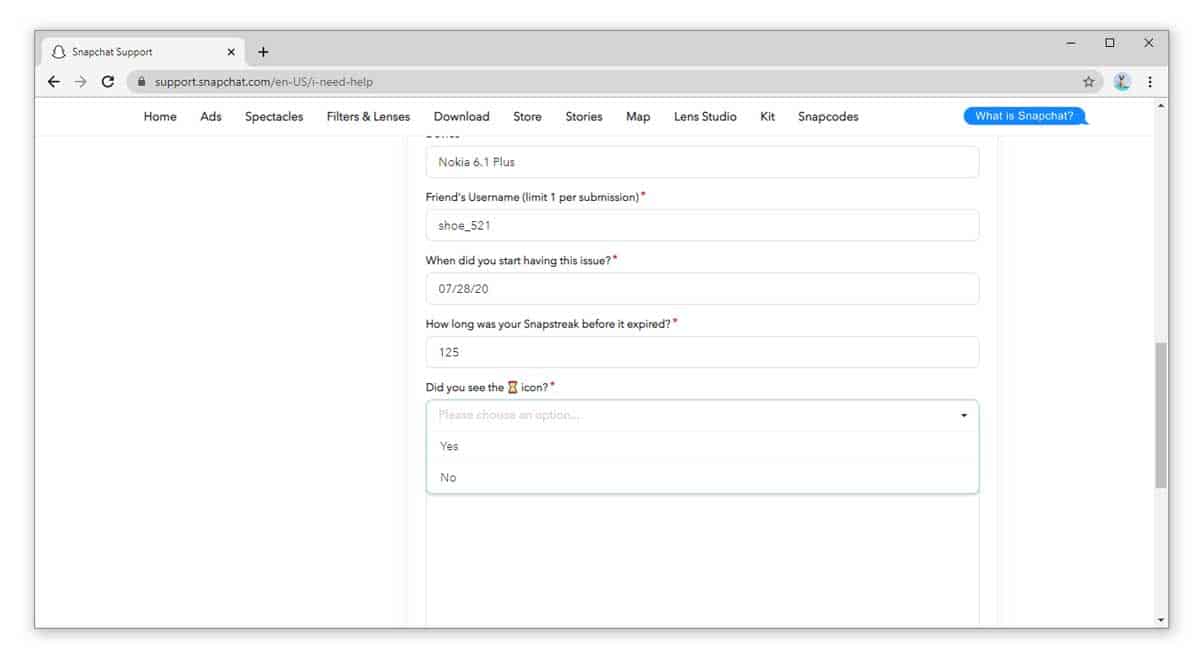Click the 'When did you start' label
Screen dimensions: 1200x662
click(x=521, y=260)
